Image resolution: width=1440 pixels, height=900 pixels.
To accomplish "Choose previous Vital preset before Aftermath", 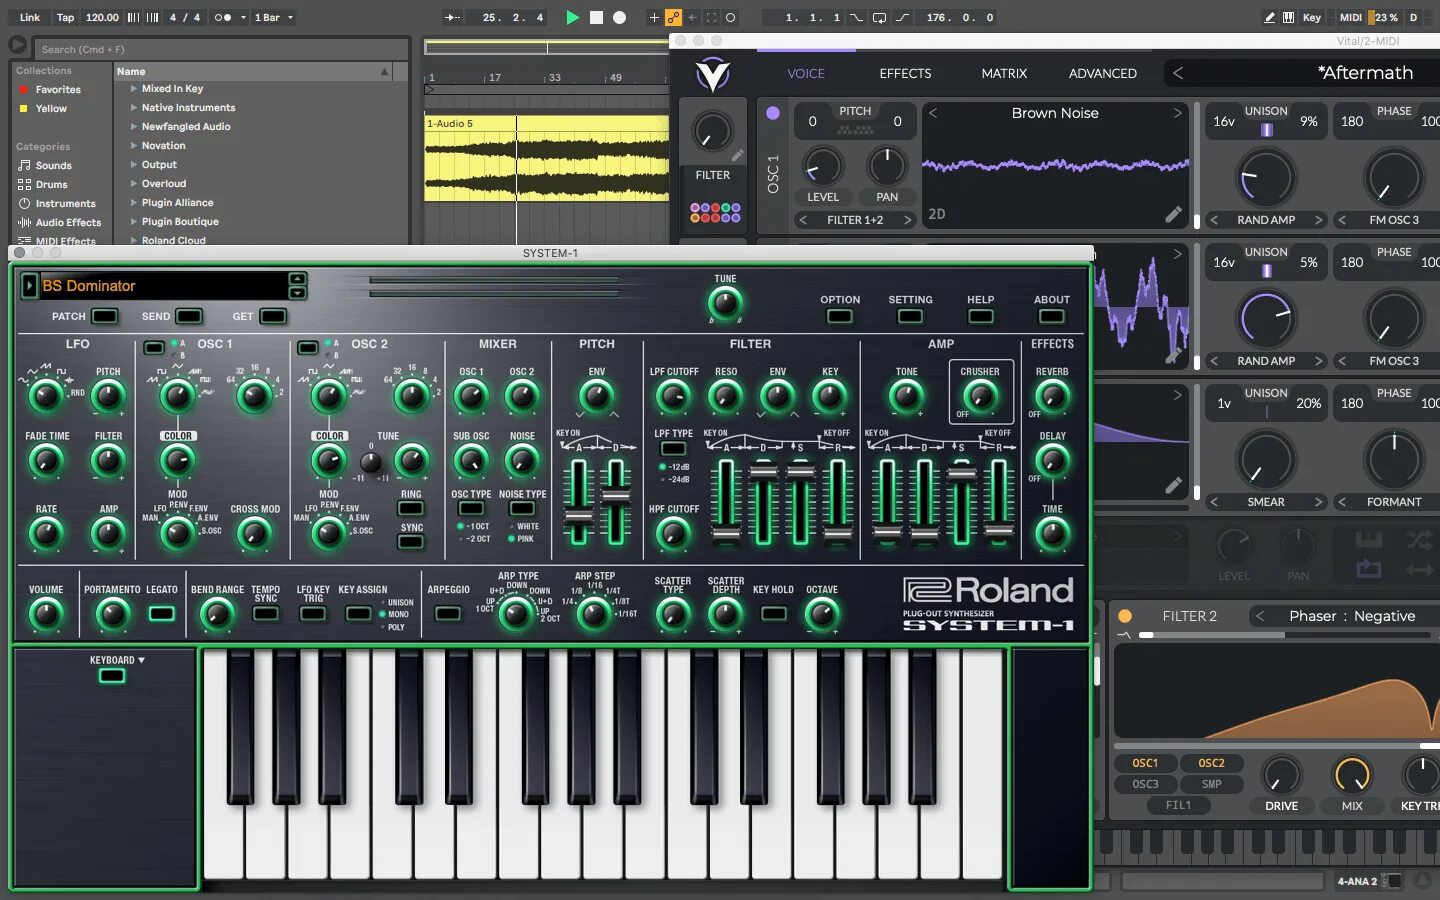I will [1178, 73].
